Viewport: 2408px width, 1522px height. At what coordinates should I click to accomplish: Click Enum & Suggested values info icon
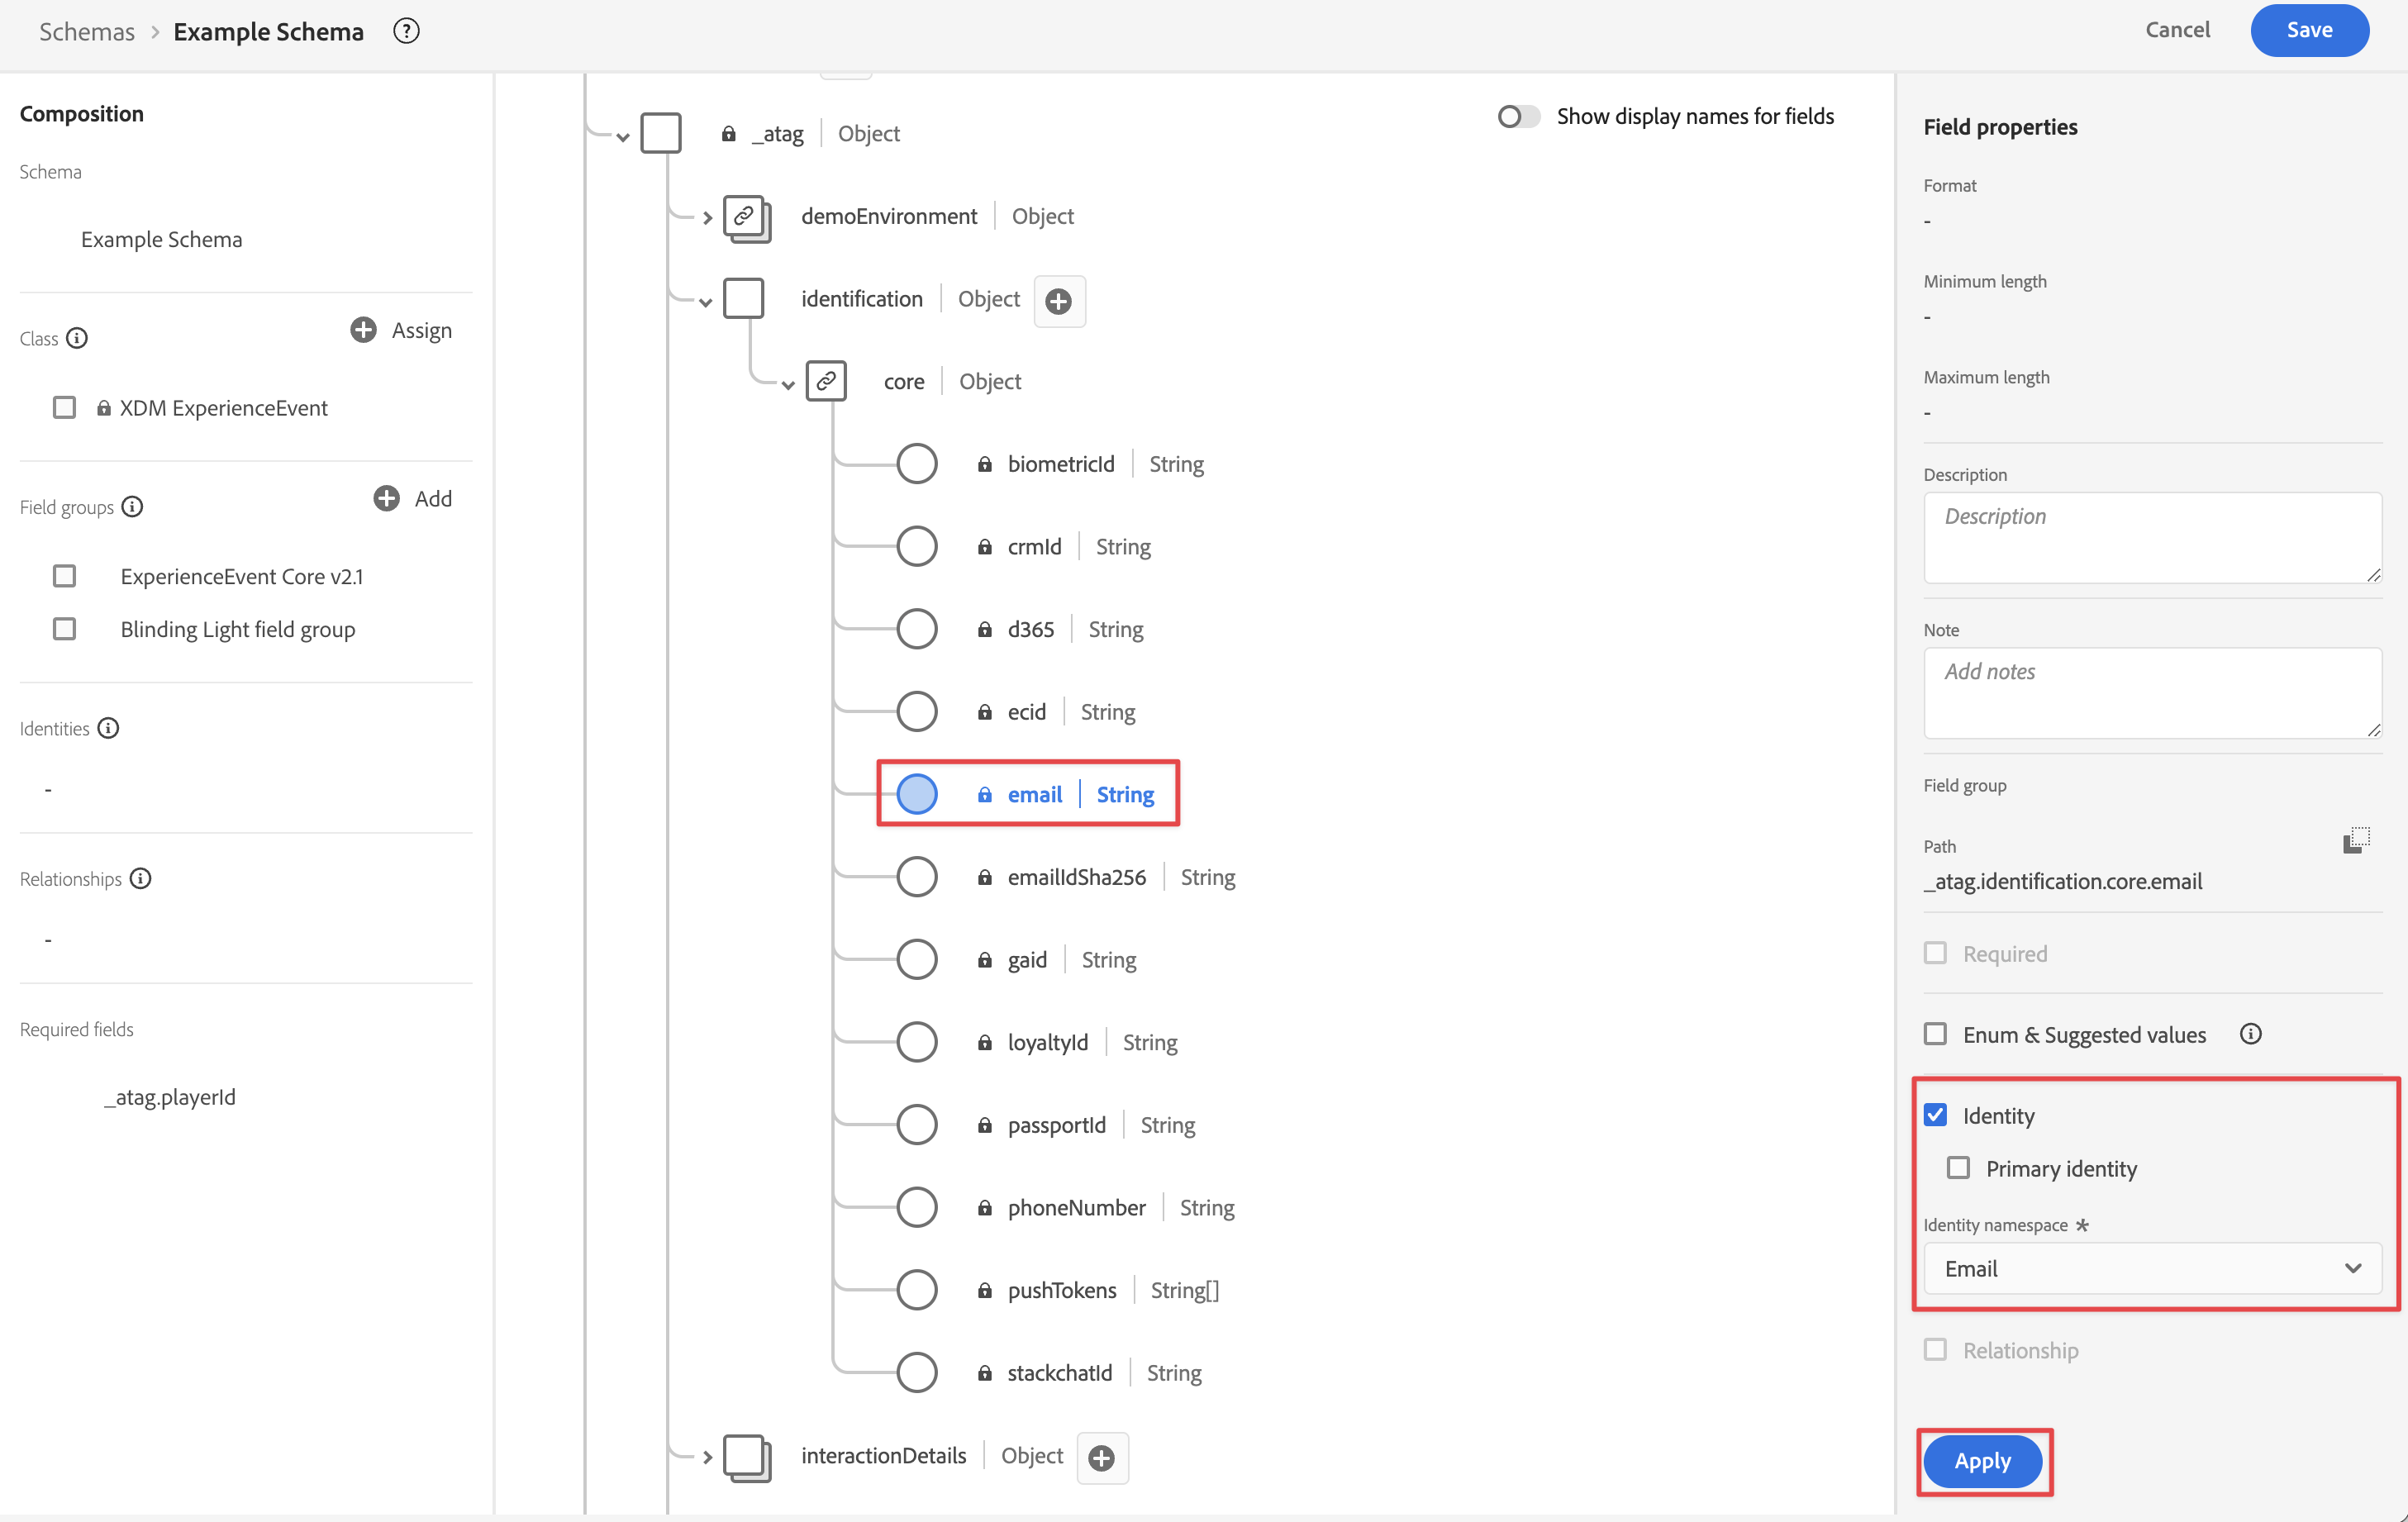click(2250, 1034)
